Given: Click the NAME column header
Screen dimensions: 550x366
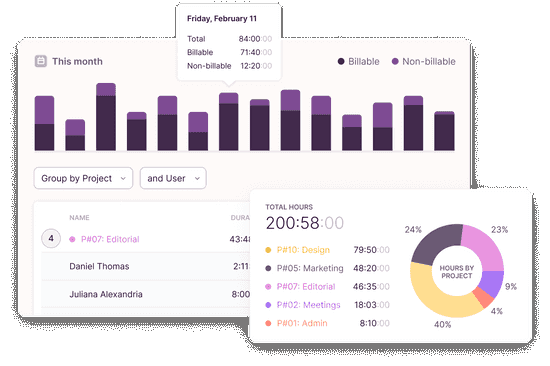Looking at the screenshot, I should click(x=79, y=218).
